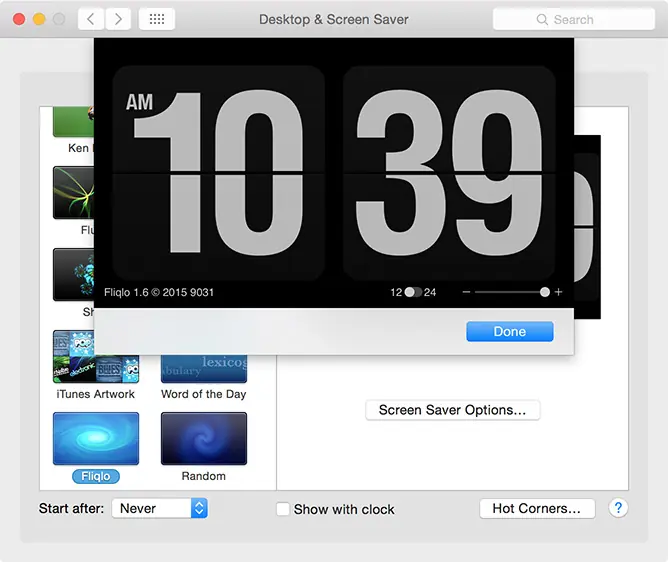This screenshot has height=562, width=668.
Task: Click the Fliqlo label
Action: pos(96,476)
